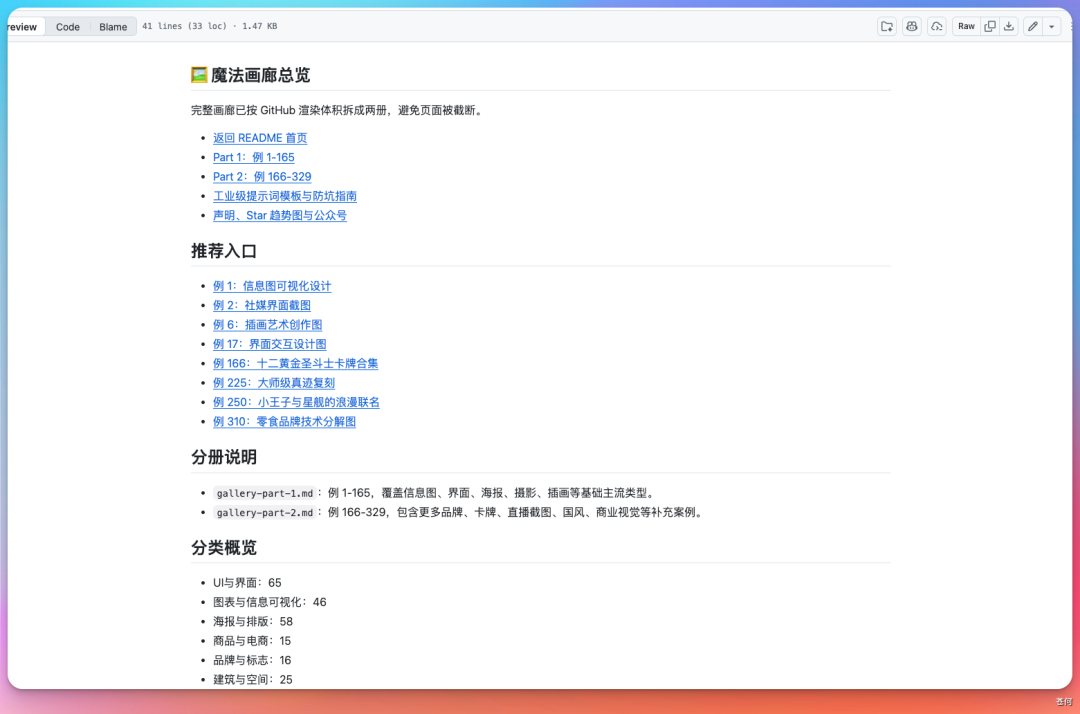This screenshot has width=1080, height=714.
Task: Switch to the Blame tab
Action: [x=113, y=26]
